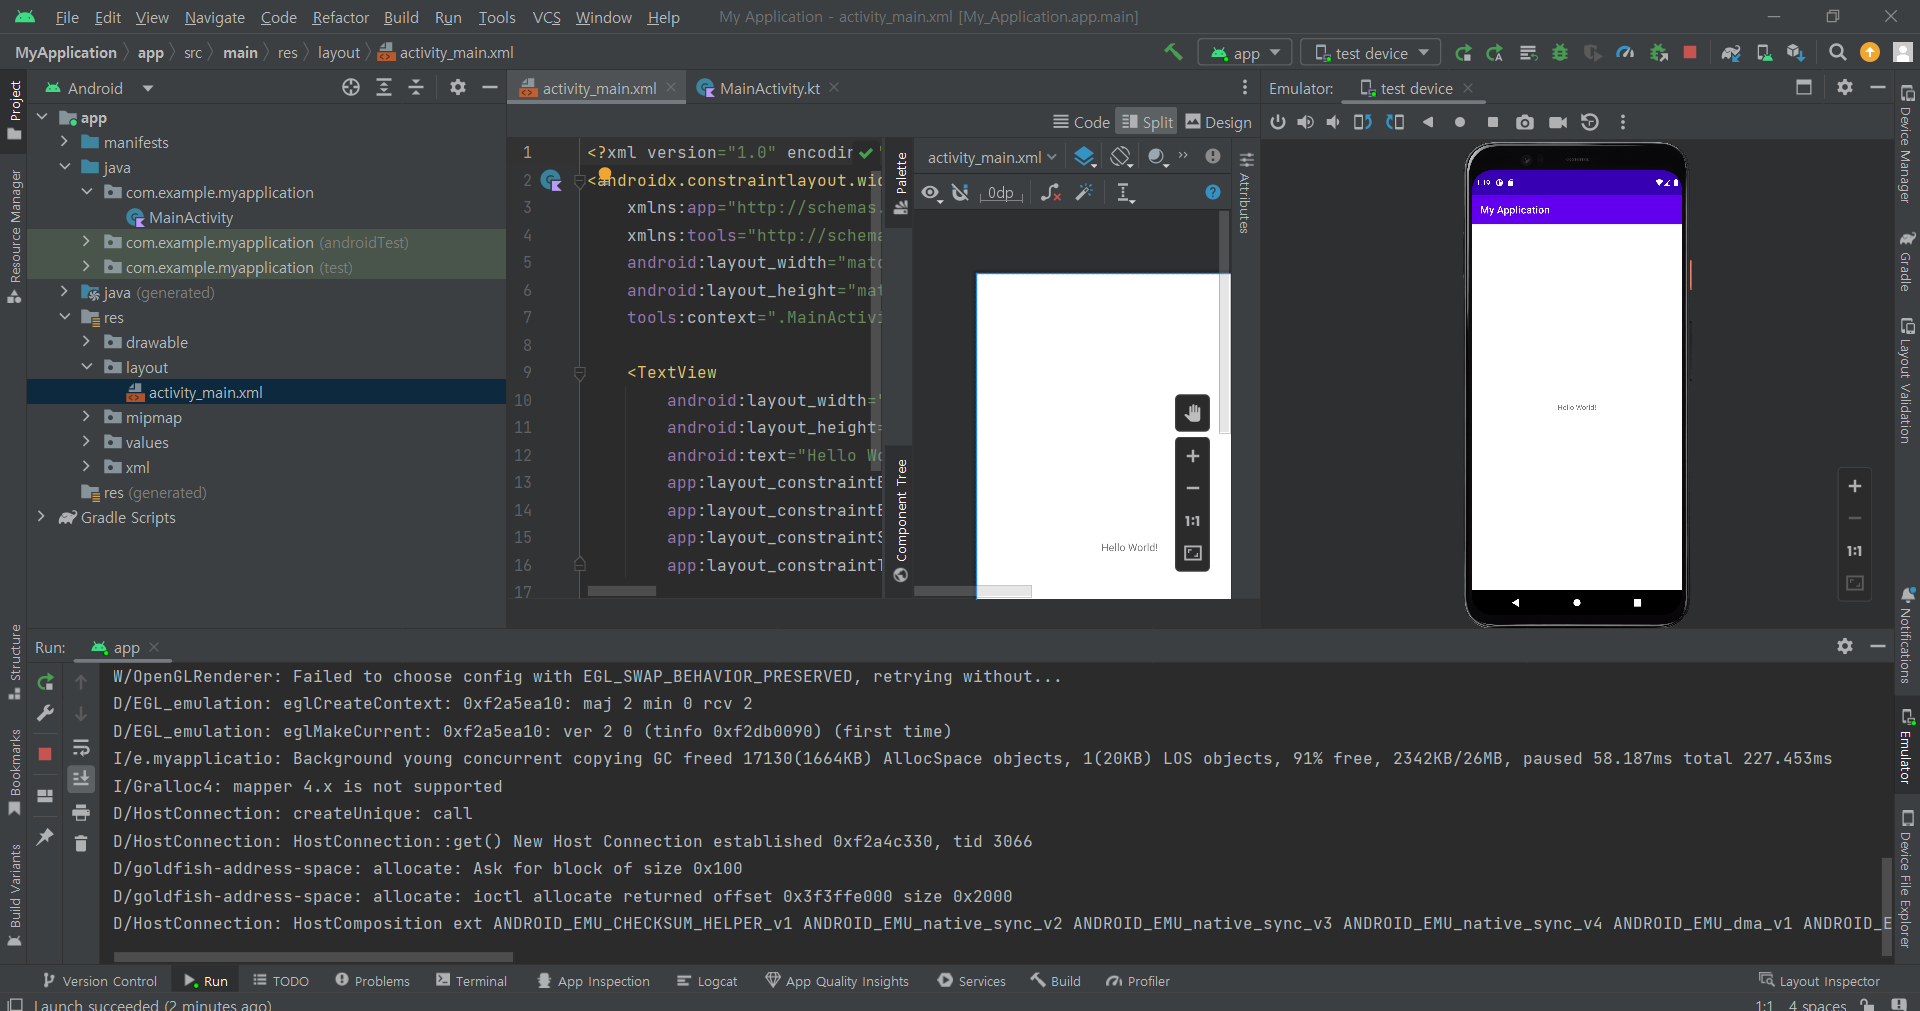Open emulator extended controls three dots
This screenshot has height=1011, width=1920.
[1623, 122]
